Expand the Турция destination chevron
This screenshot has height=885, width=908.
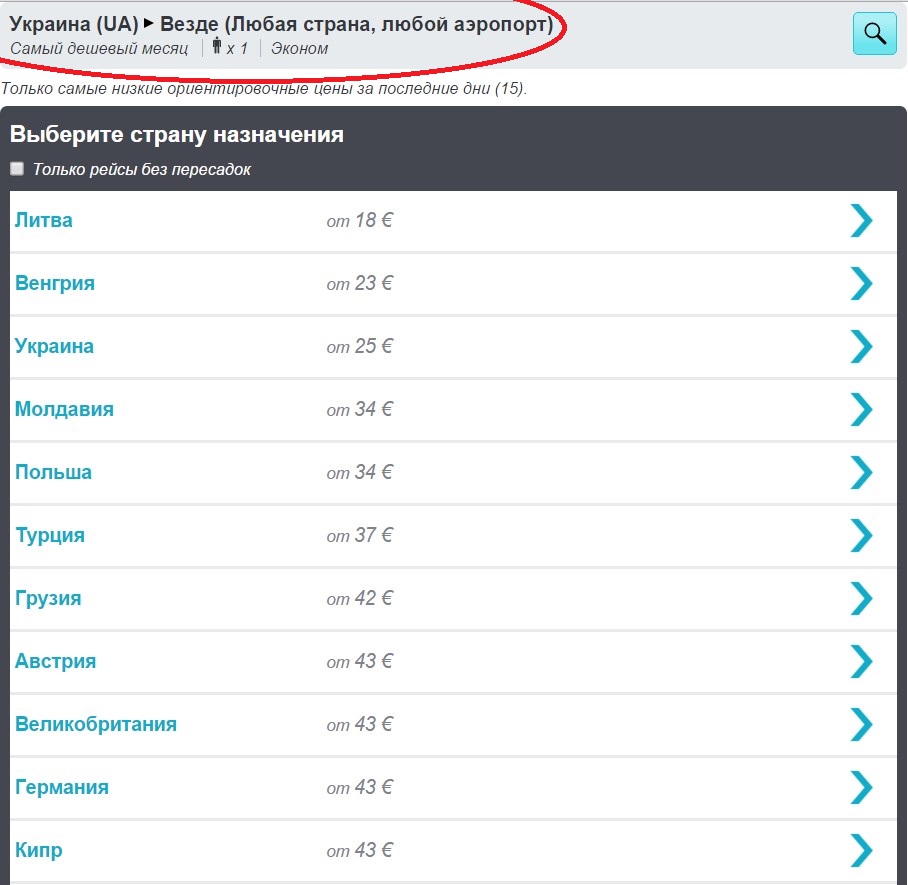click(x=861, y=535)
